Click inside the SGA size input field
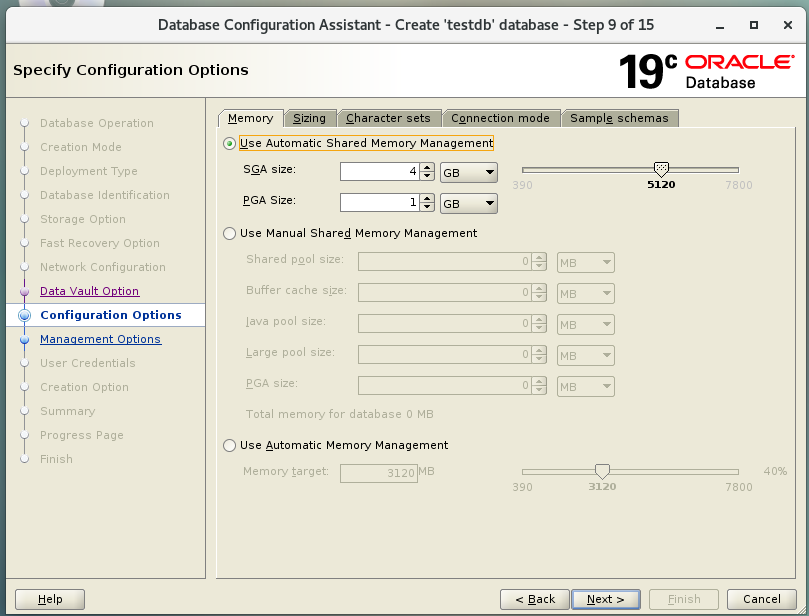 pos(378,173)
